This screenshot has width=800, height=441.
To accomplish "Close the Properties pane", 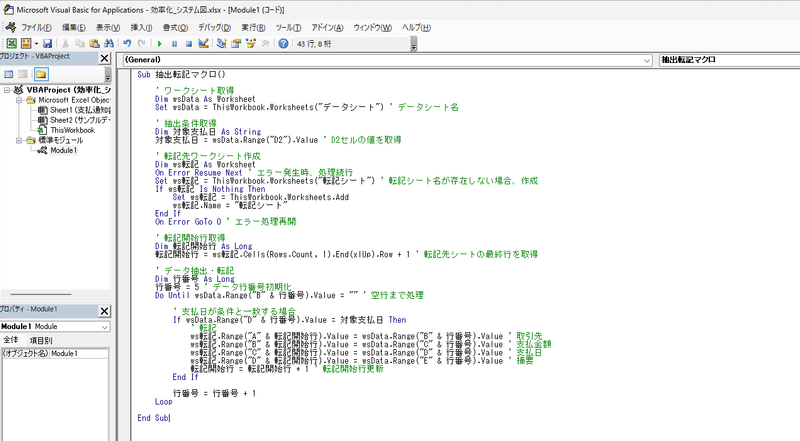I will click(105, 311).
